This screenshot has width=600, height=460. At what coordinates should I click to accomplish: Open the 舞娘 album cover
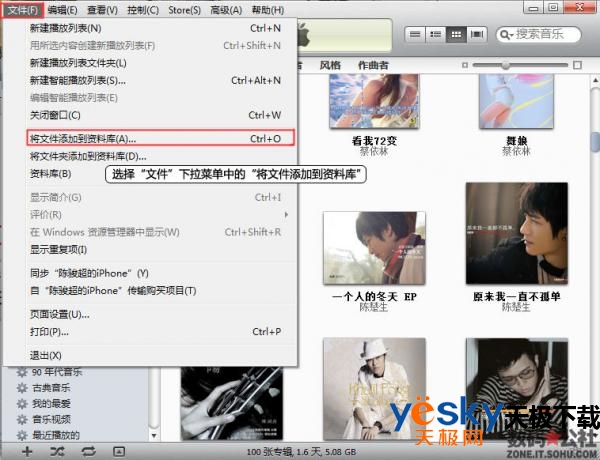point(516,101)
